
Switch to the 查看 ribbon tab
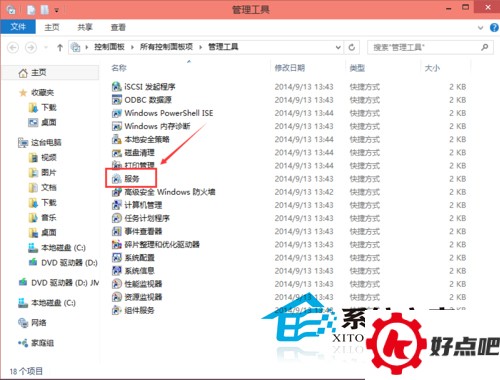118,27
